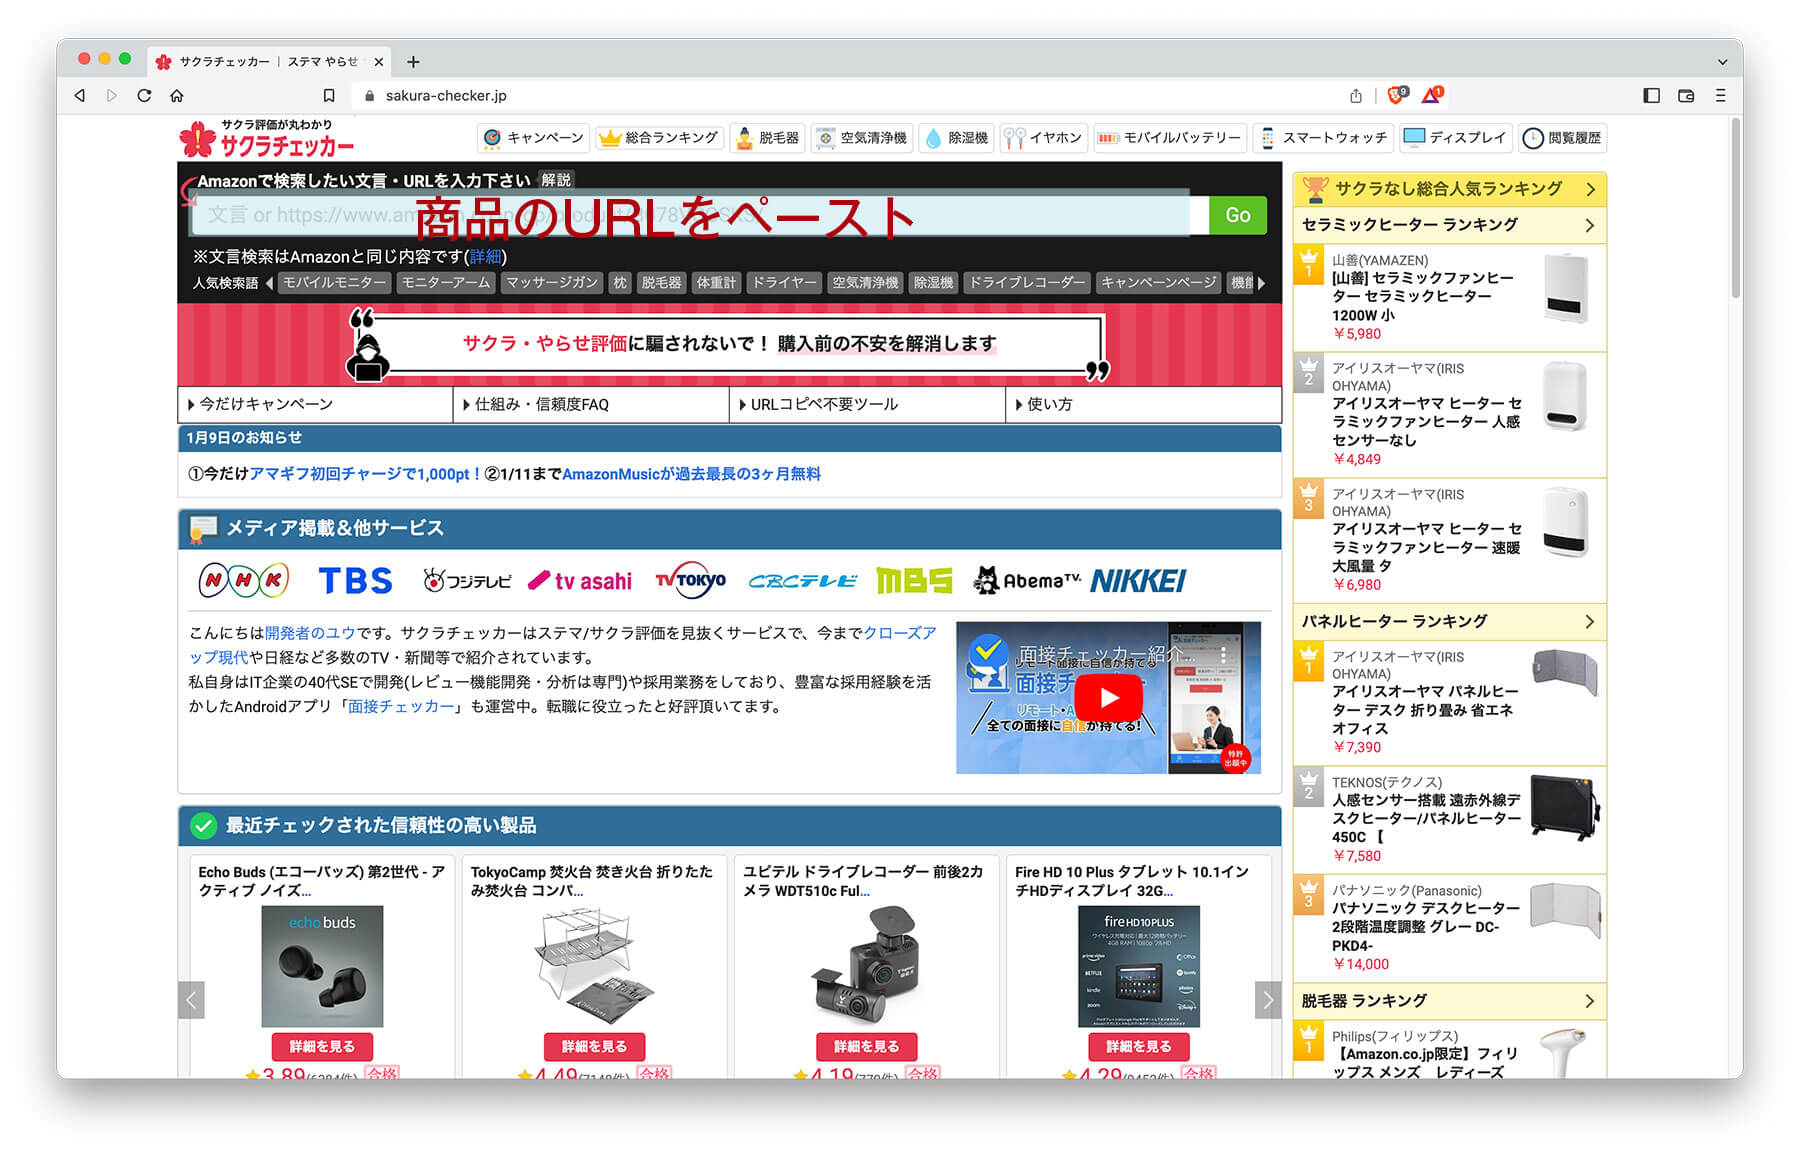Expand パネルヒーター ランキング header

(1449, 621)
